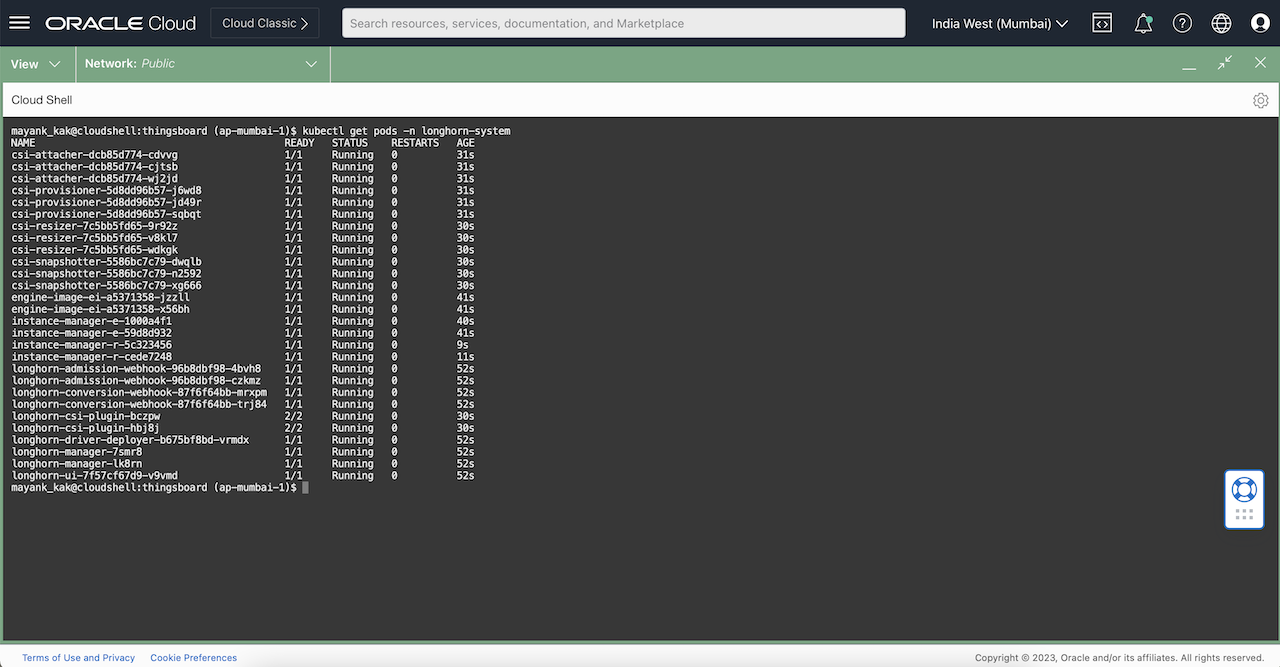
Task: Click pod name csi-provisioner-5d8dd96b57-jd49r
Action: coord(107,203)
